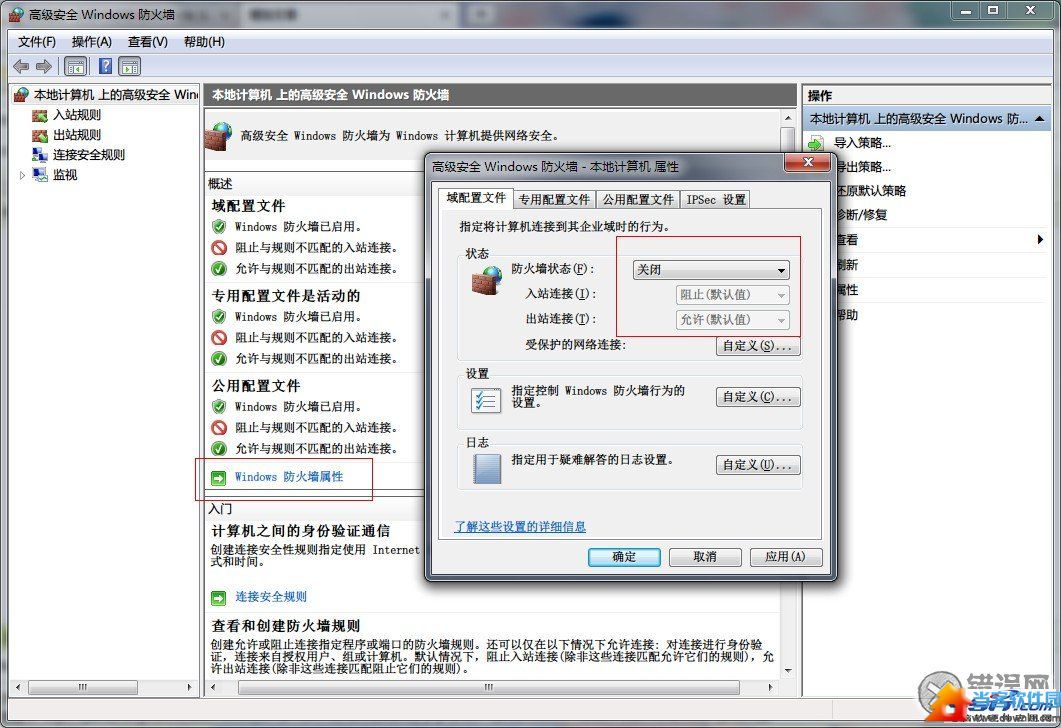Click the firewall globe icon in overview header
The width and height of the screenshot is (1061, 728).
coord(218,136)
